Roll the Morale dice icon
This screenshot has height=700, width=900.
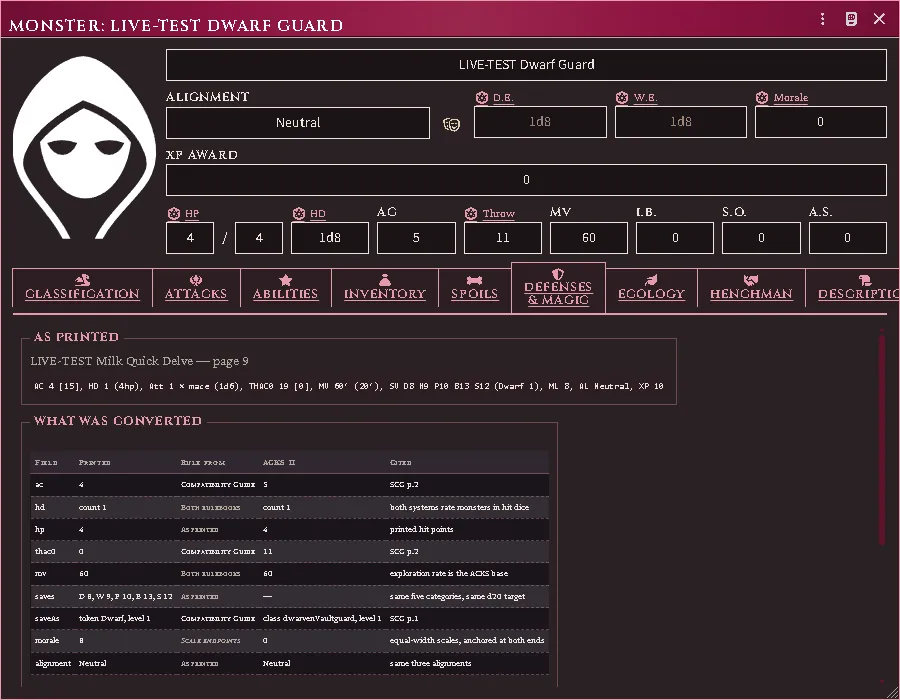click(762, 98)
